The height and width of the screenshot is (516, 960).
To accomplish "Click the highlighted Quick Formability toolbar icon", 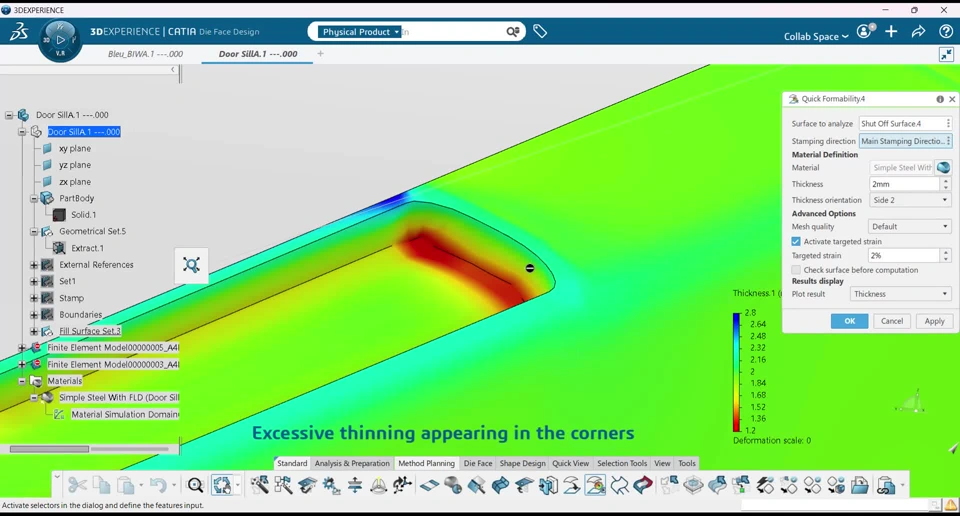I will click(x=595, y=485).
